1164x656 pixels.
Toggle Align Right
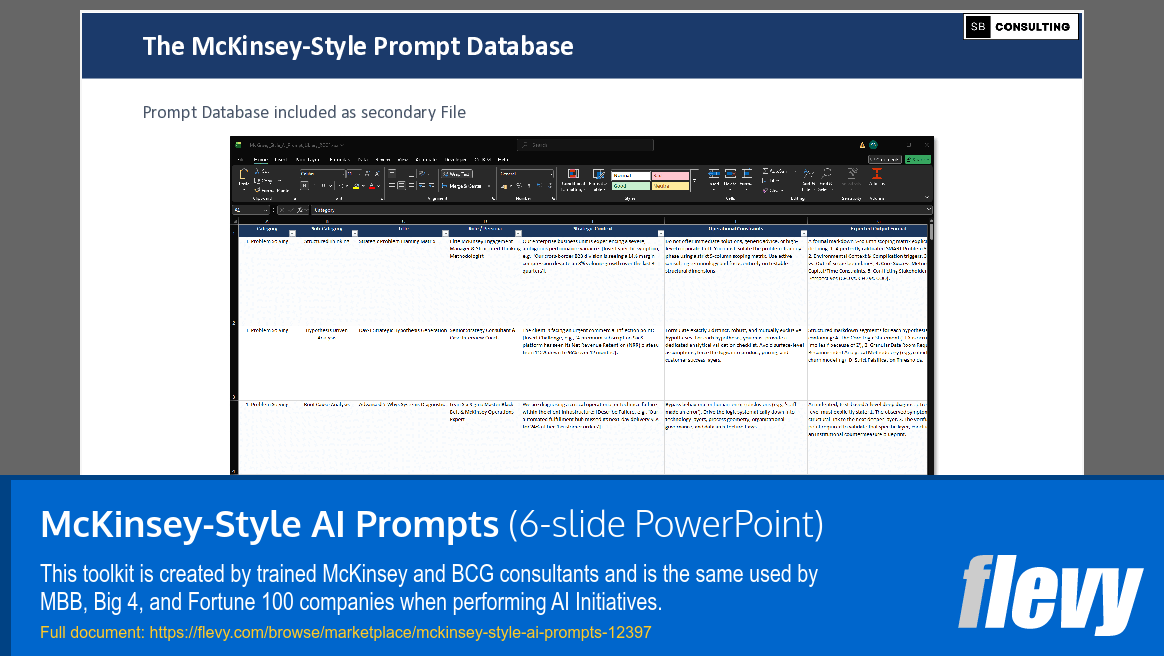coord(411,186)
